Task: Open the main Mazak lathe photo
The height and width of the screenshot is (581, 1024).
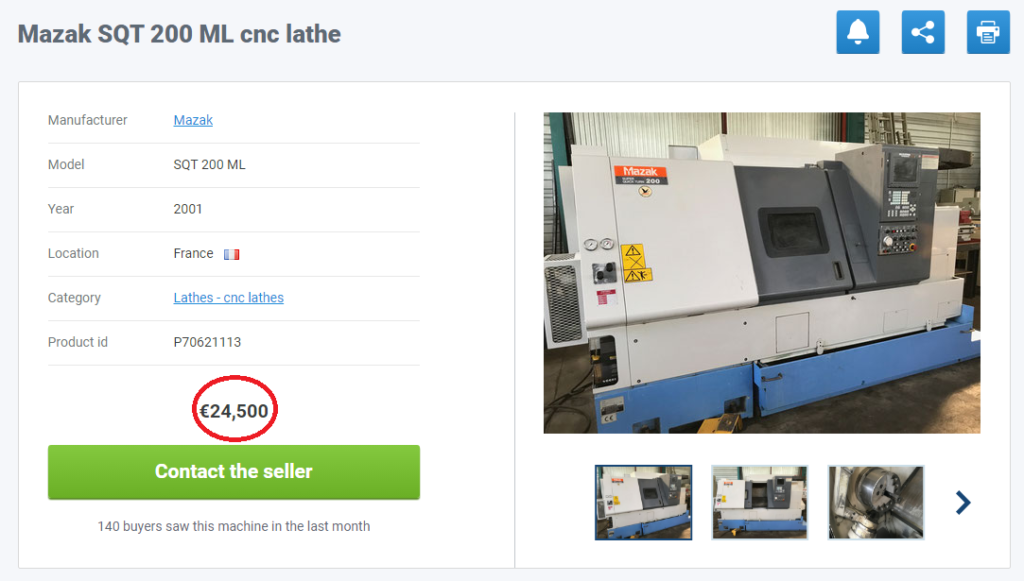Action: point(761,273)
